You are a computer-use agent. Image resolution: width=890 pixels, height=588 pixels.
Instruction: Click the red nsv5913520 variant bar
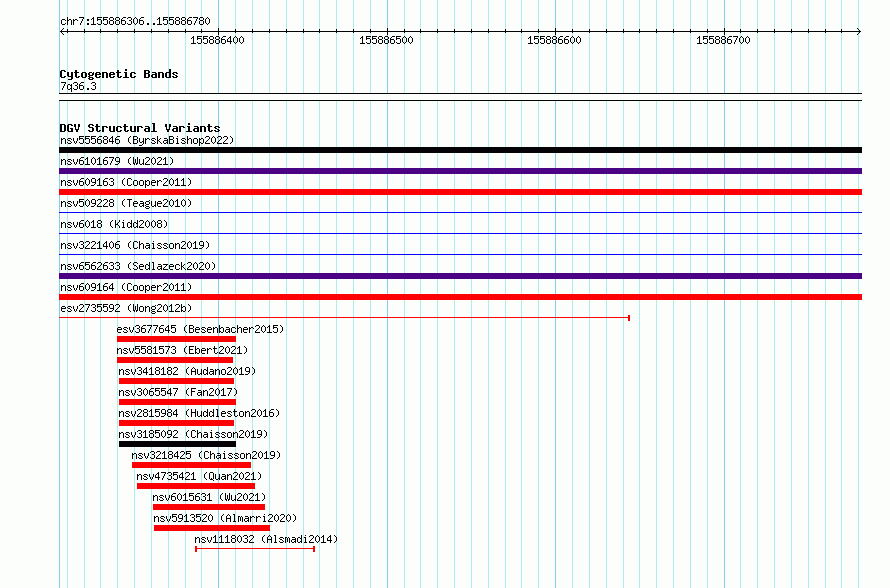pos(212,528)
